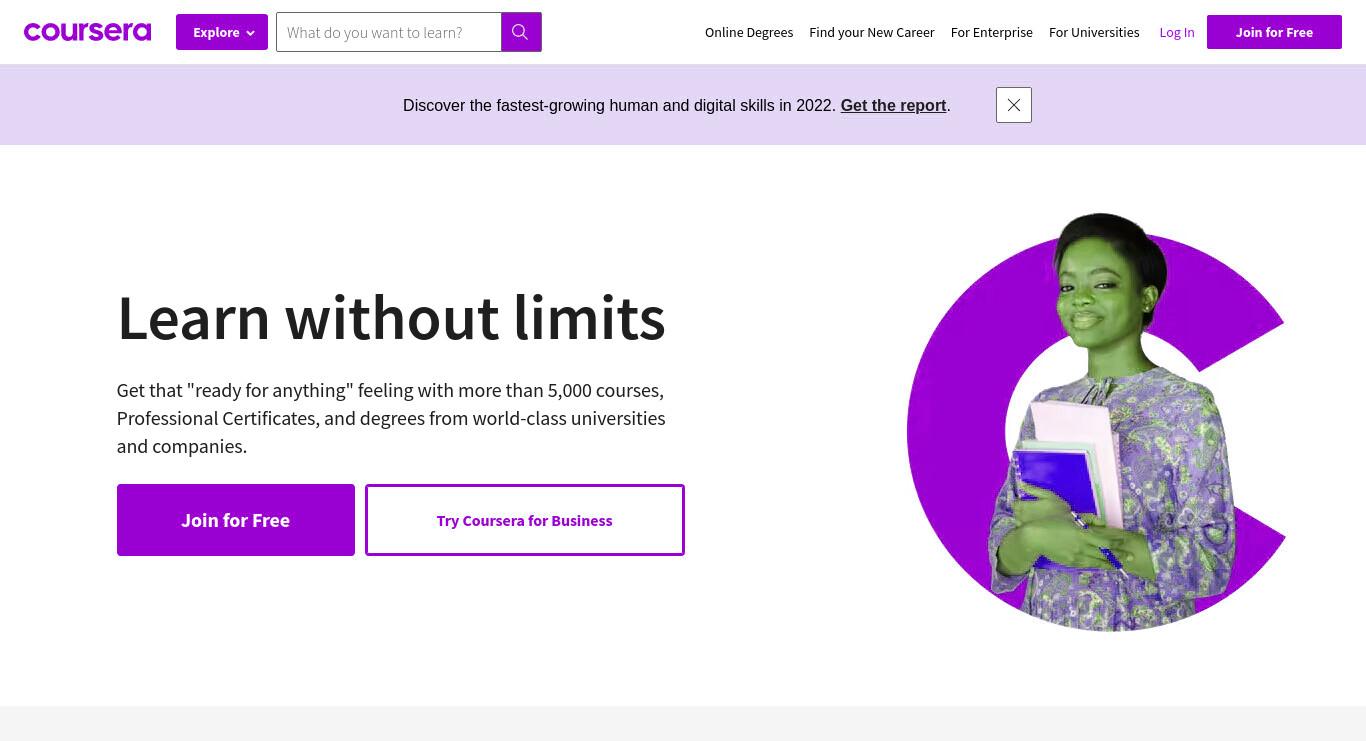Click the large Join for Free button
The image size is (1366, 741).
[236, 520]
